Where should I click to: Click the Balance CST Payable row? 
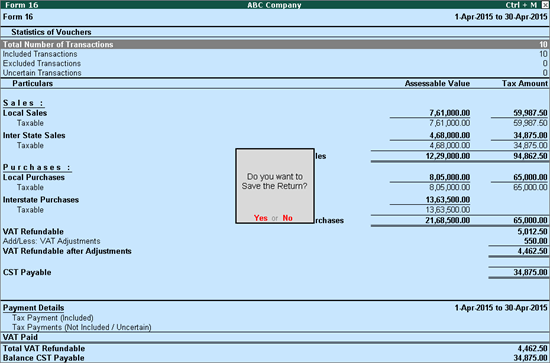(275, 358)
